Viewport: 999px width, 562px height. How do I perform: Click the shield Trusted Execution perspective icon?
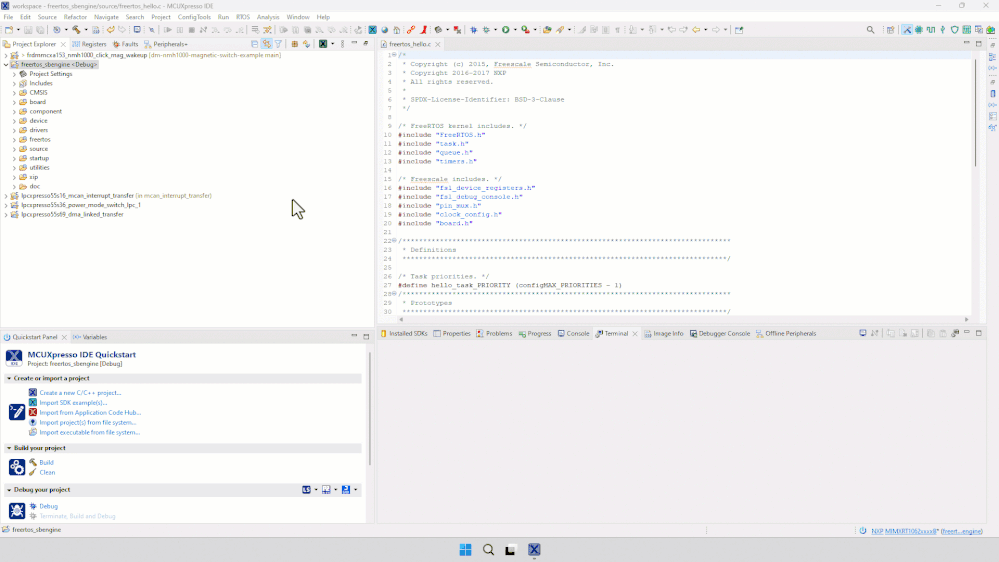tap(954, 29)
